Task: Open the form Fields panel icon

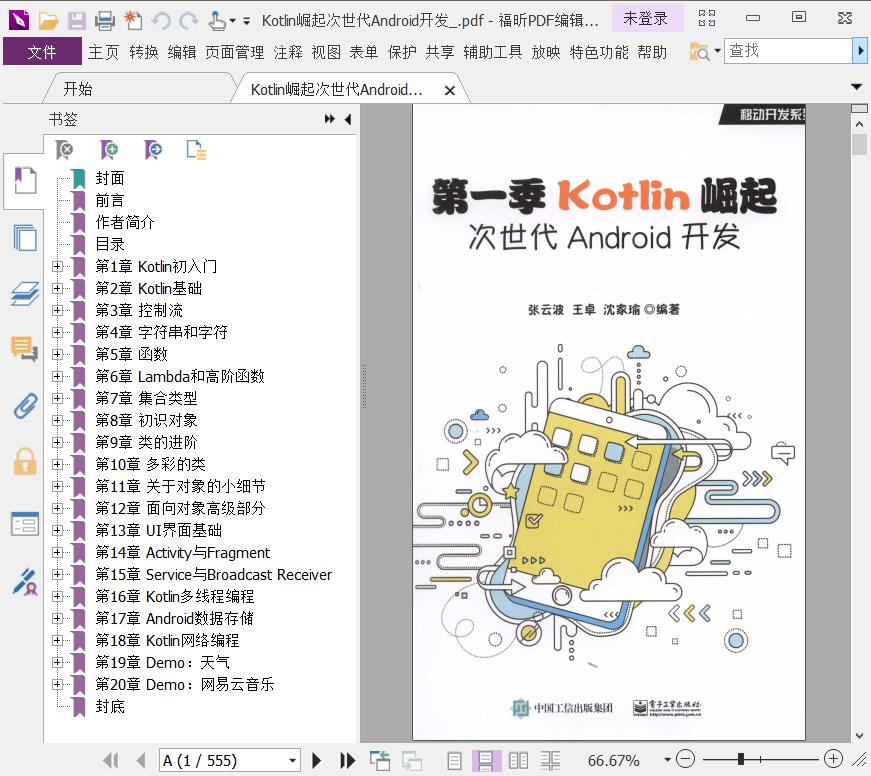Action: pyautogui.click(x=25, y=524)
